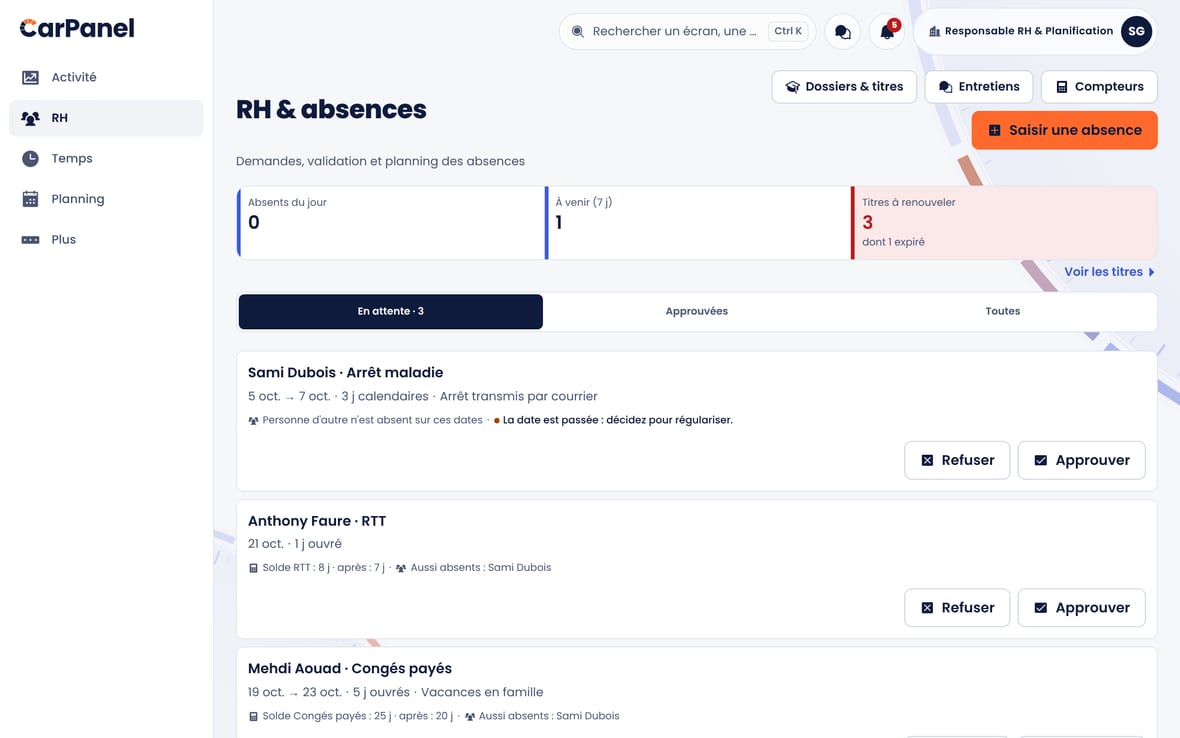The image size is (1180, 738).
Task: Click the Plus ellipsis icon
Action: (30, 240)
